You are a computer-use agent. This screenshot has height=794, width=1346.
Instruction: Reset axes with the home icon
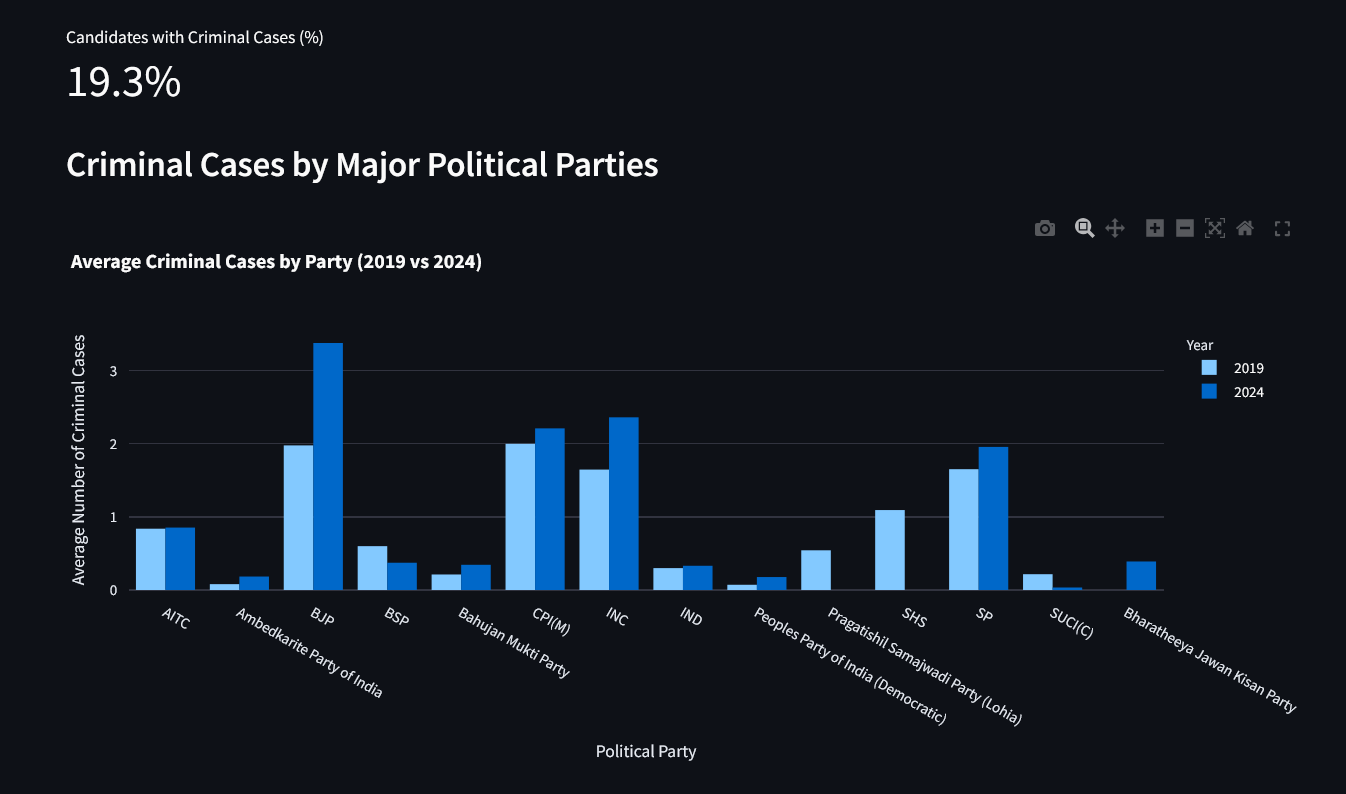(1245, 228)
